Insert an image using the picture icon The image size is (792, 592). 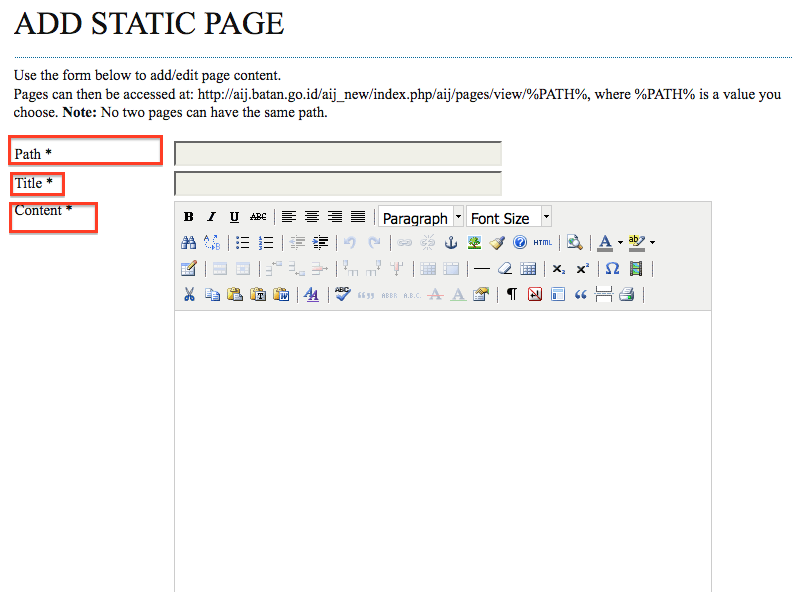pyautogui.click(x=474, y=243)
